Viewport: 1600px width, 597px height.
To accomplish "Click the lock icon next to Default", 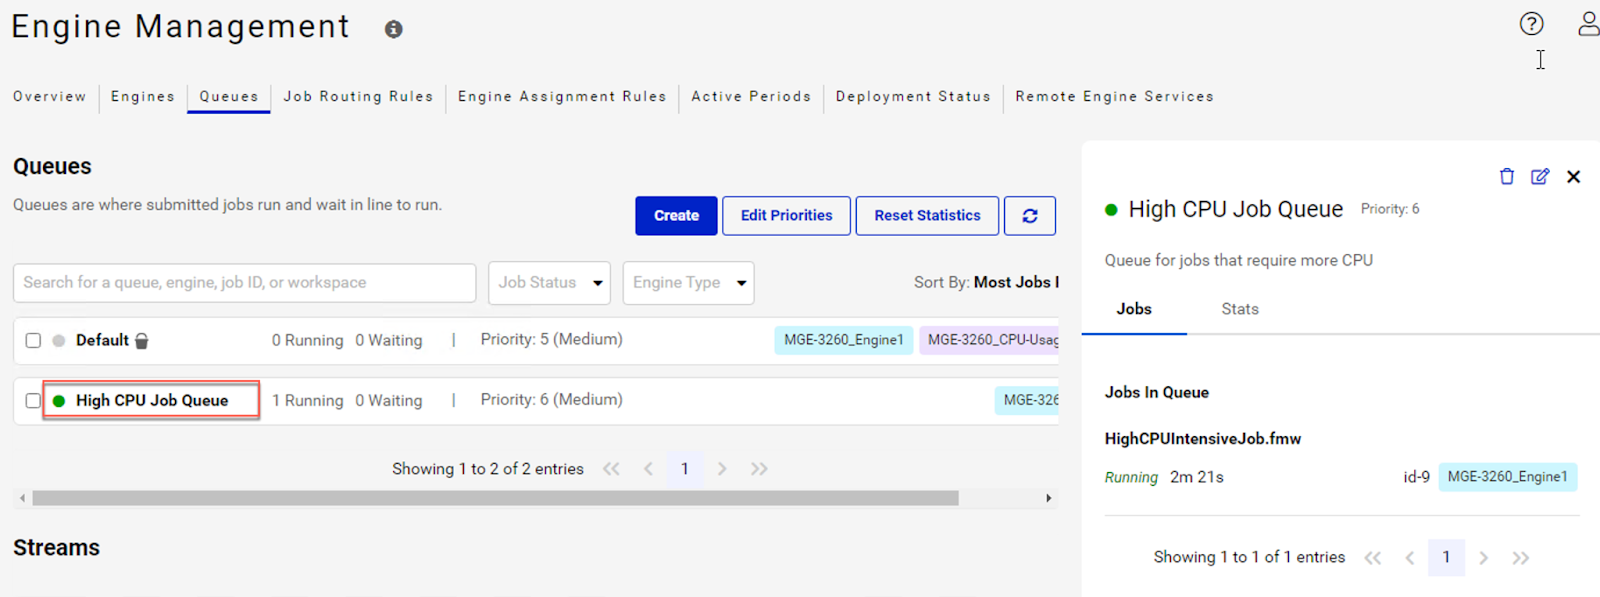I will (x=141, y=341).
